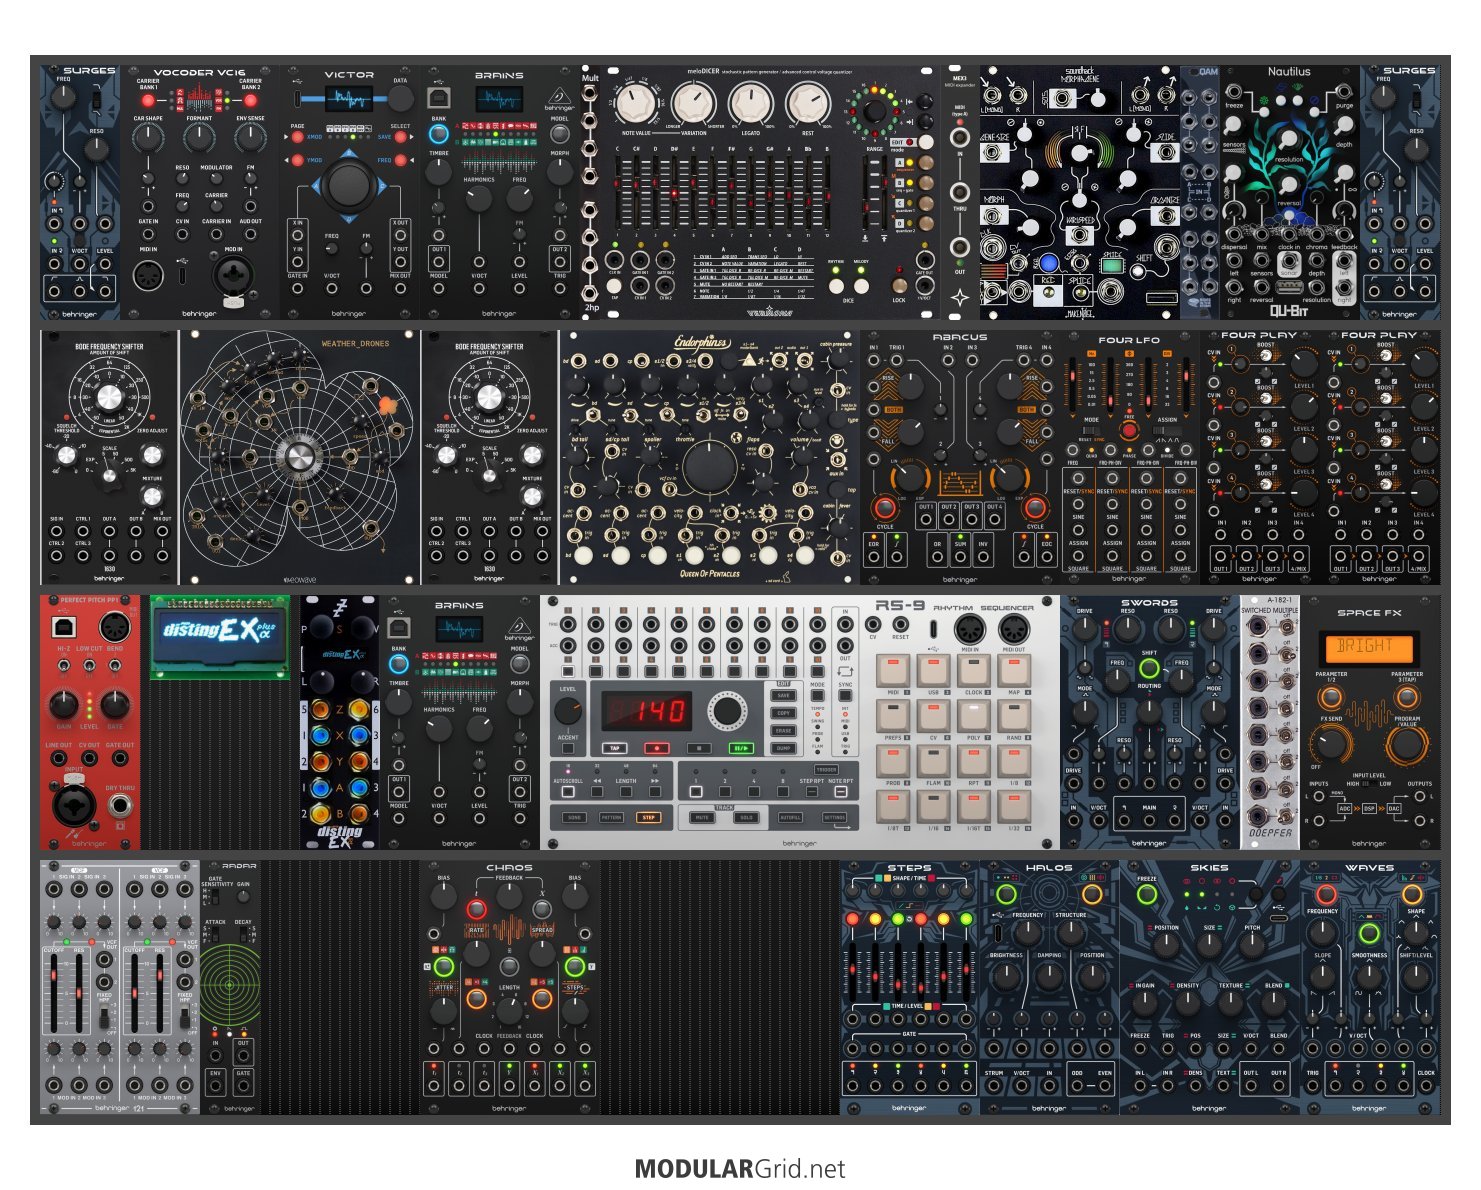Click the Victor joystick
Viewport: 1481px width, 1190px height.
click(348, 185)
